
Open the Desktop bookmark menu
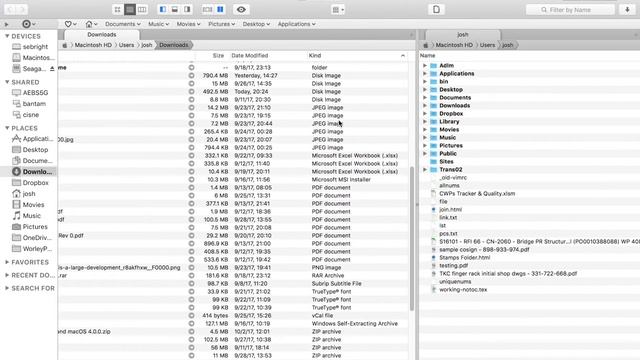(x=256, y=24)
